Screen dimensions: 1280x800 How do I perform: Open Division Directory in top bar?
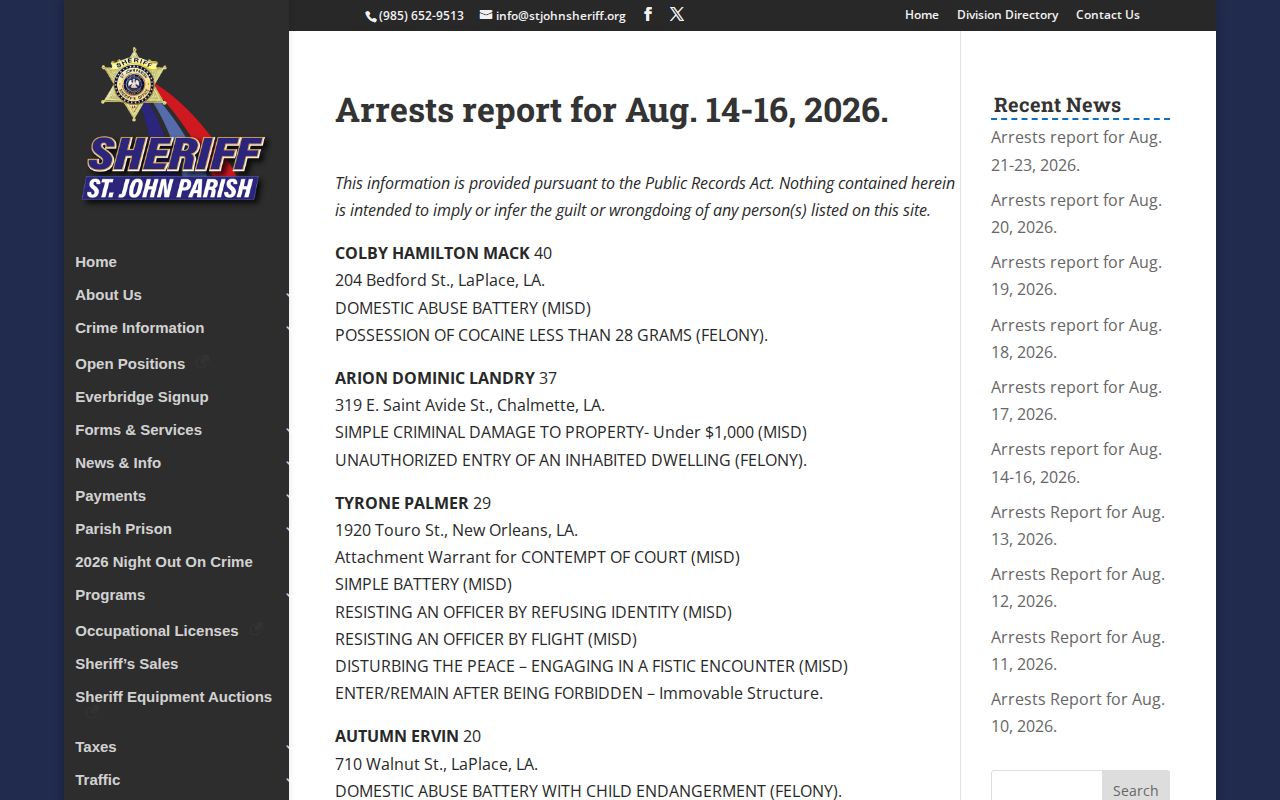1007,15
